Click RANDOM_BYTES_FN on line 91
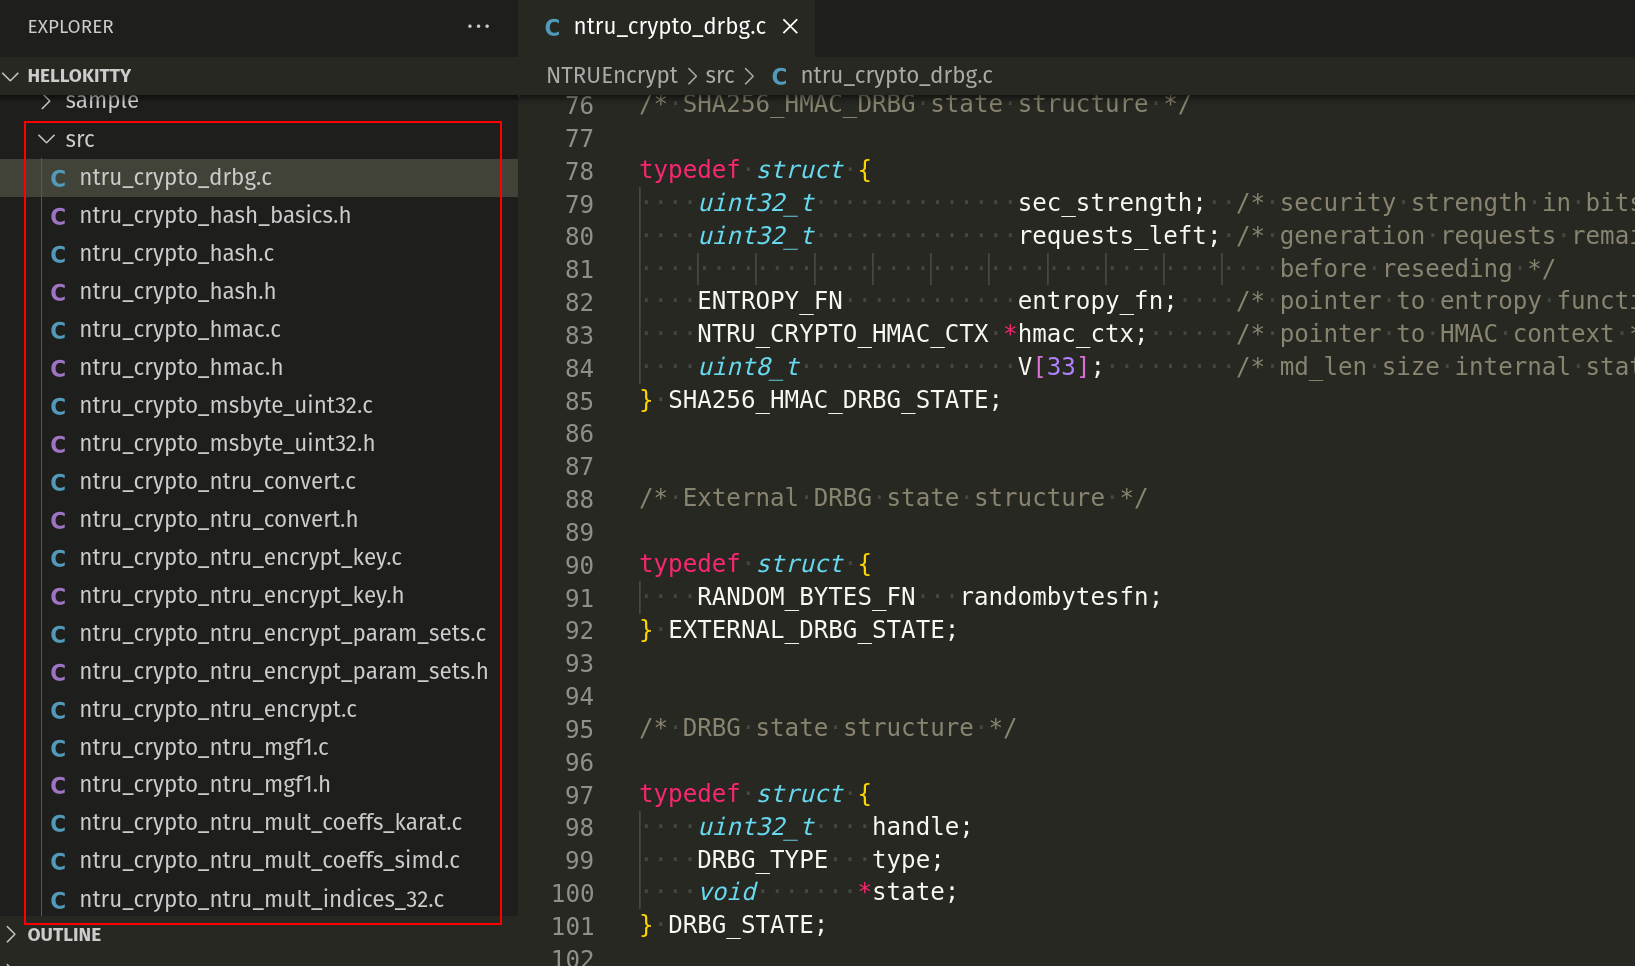Screen dimensions: 1635x966 (x=806, y=597)
